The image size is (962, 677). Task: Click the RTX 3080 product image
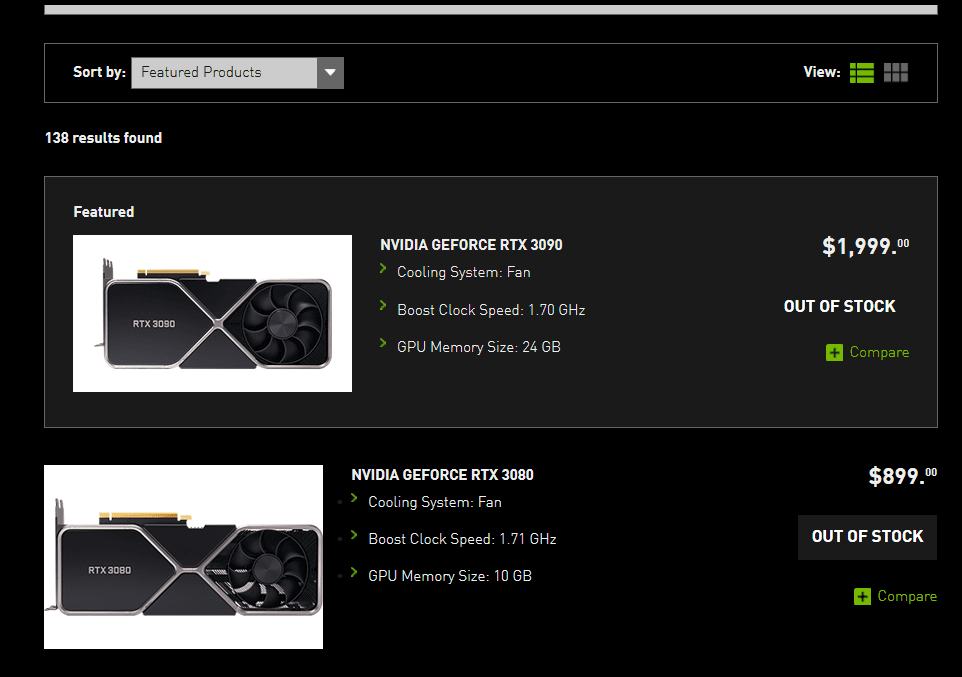click(183, 557)
